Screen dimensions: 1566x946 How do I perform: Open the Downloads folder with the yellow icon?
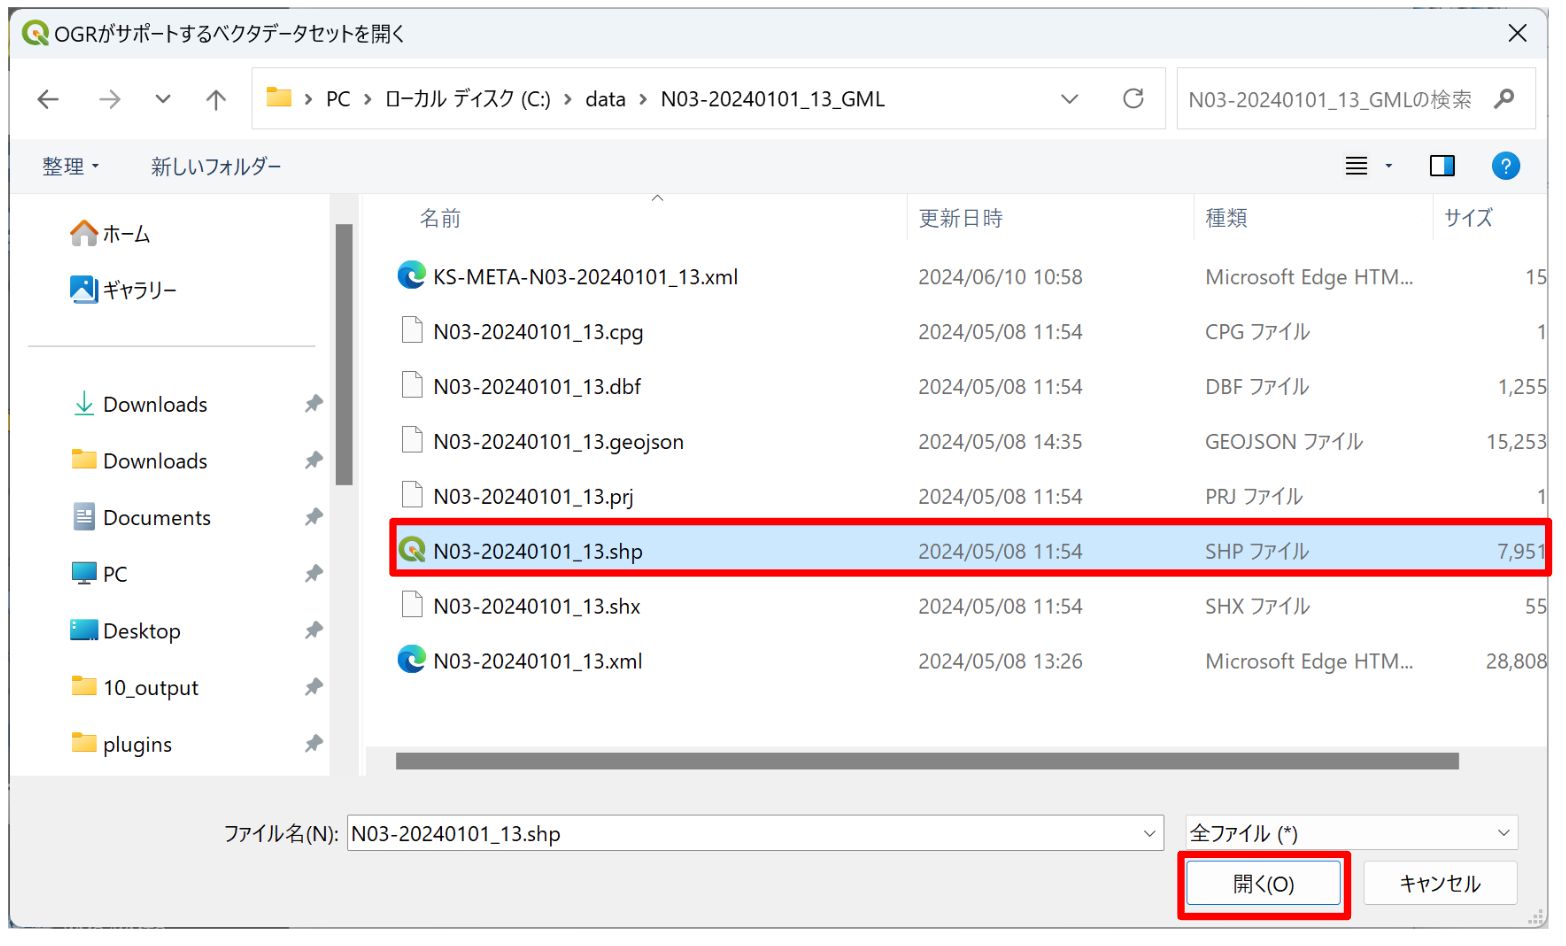click(x=140, y=461)
